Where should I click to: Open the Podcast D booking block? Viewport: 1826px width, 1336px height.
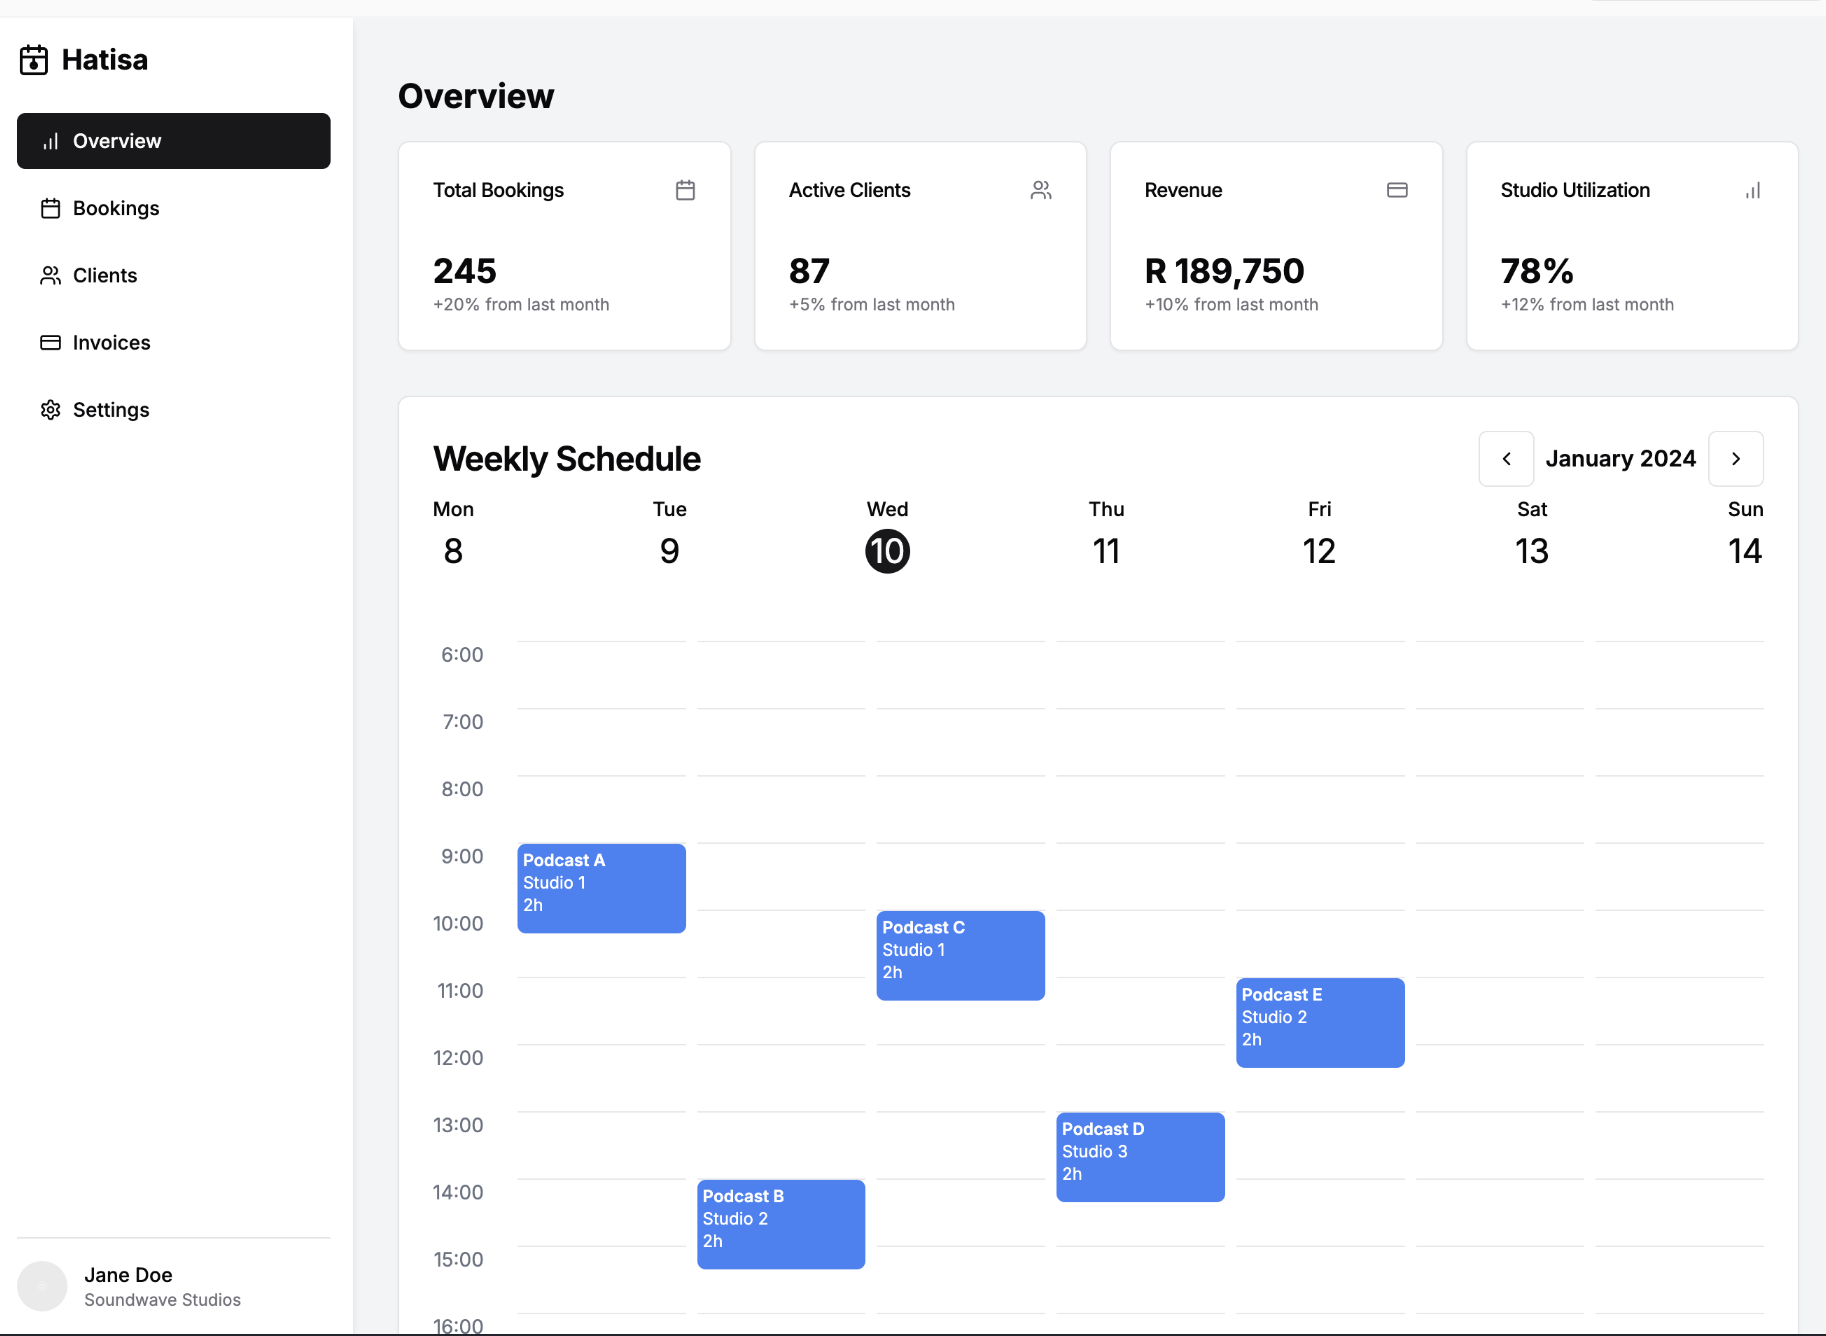[1141, 1157]
